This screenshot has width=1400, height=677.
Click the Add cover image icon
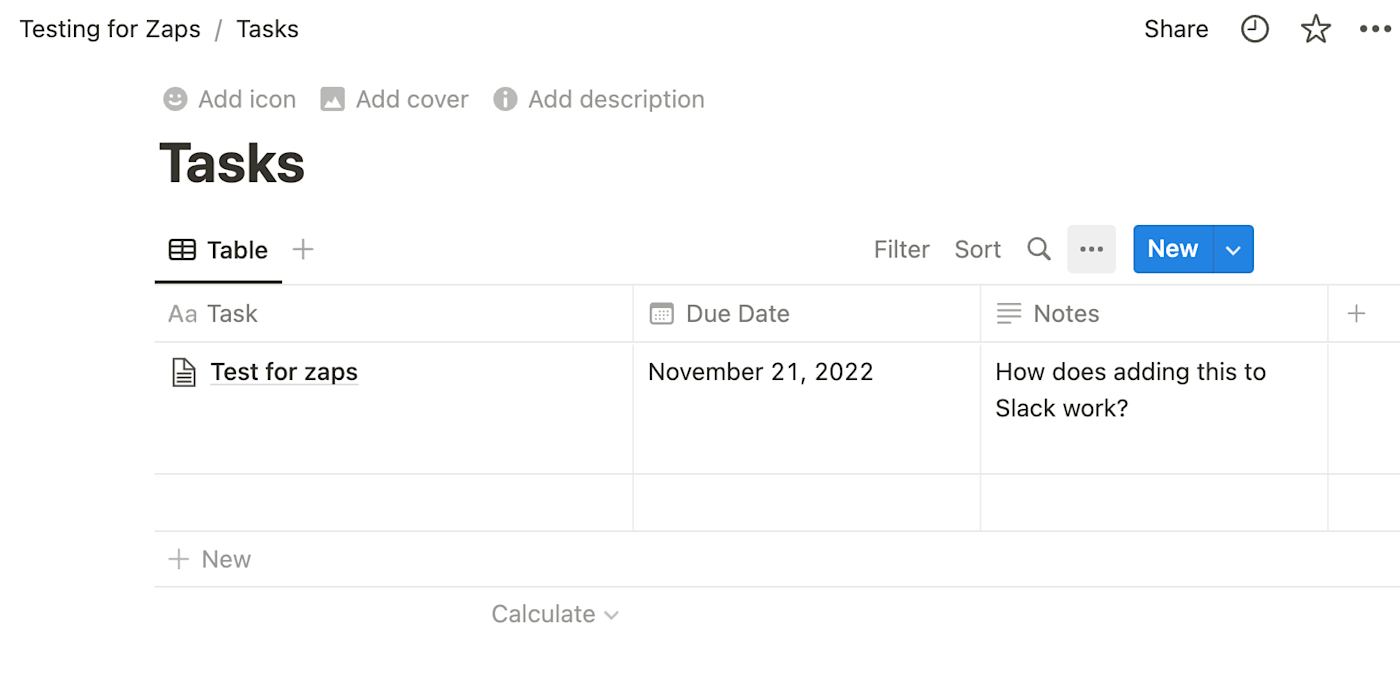pos(332,99)
